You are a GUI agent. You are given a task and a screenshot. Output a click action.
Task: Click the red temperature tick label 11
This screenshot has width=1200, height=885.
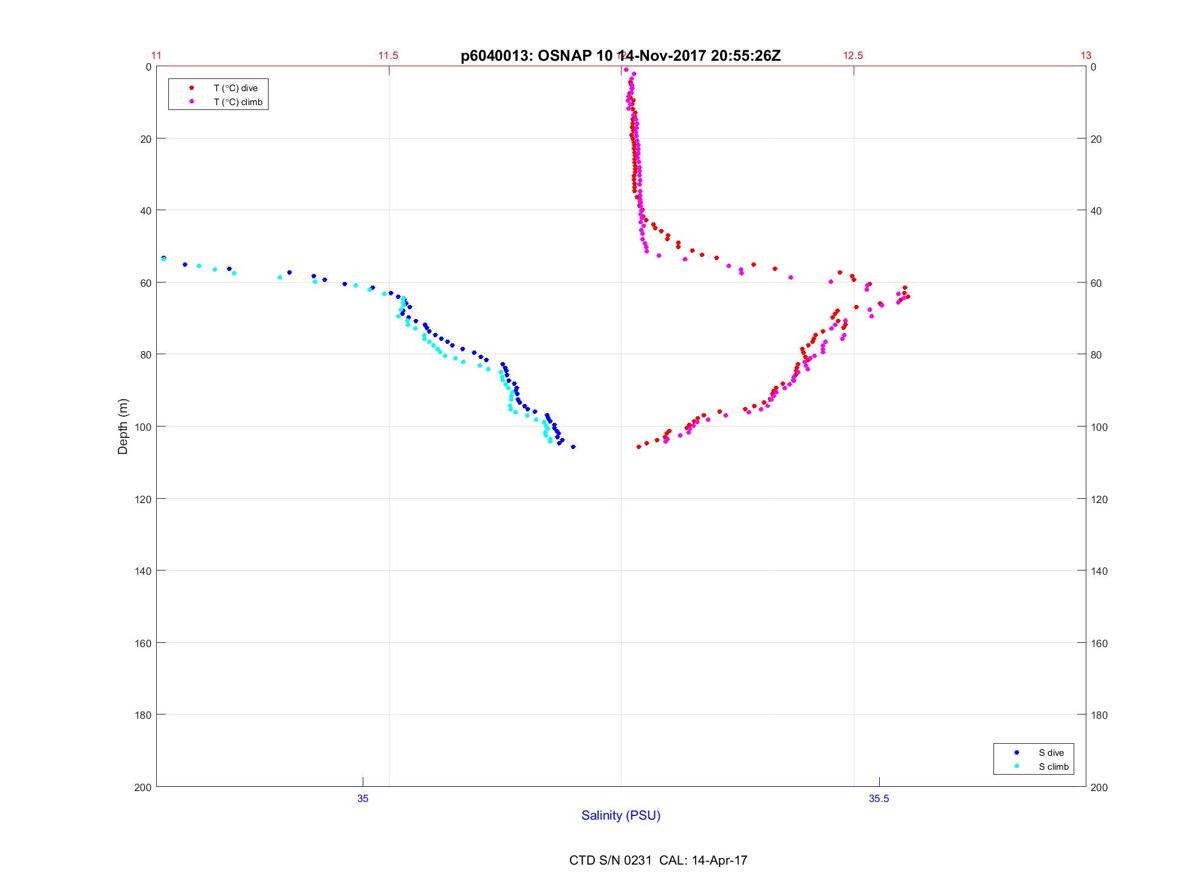pos(156,56)
